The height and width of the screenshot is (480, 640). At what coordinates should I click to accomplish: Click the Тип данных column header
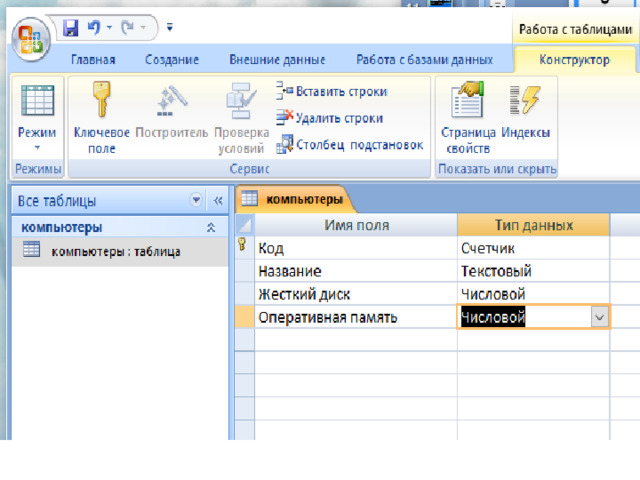click(533, 225)
